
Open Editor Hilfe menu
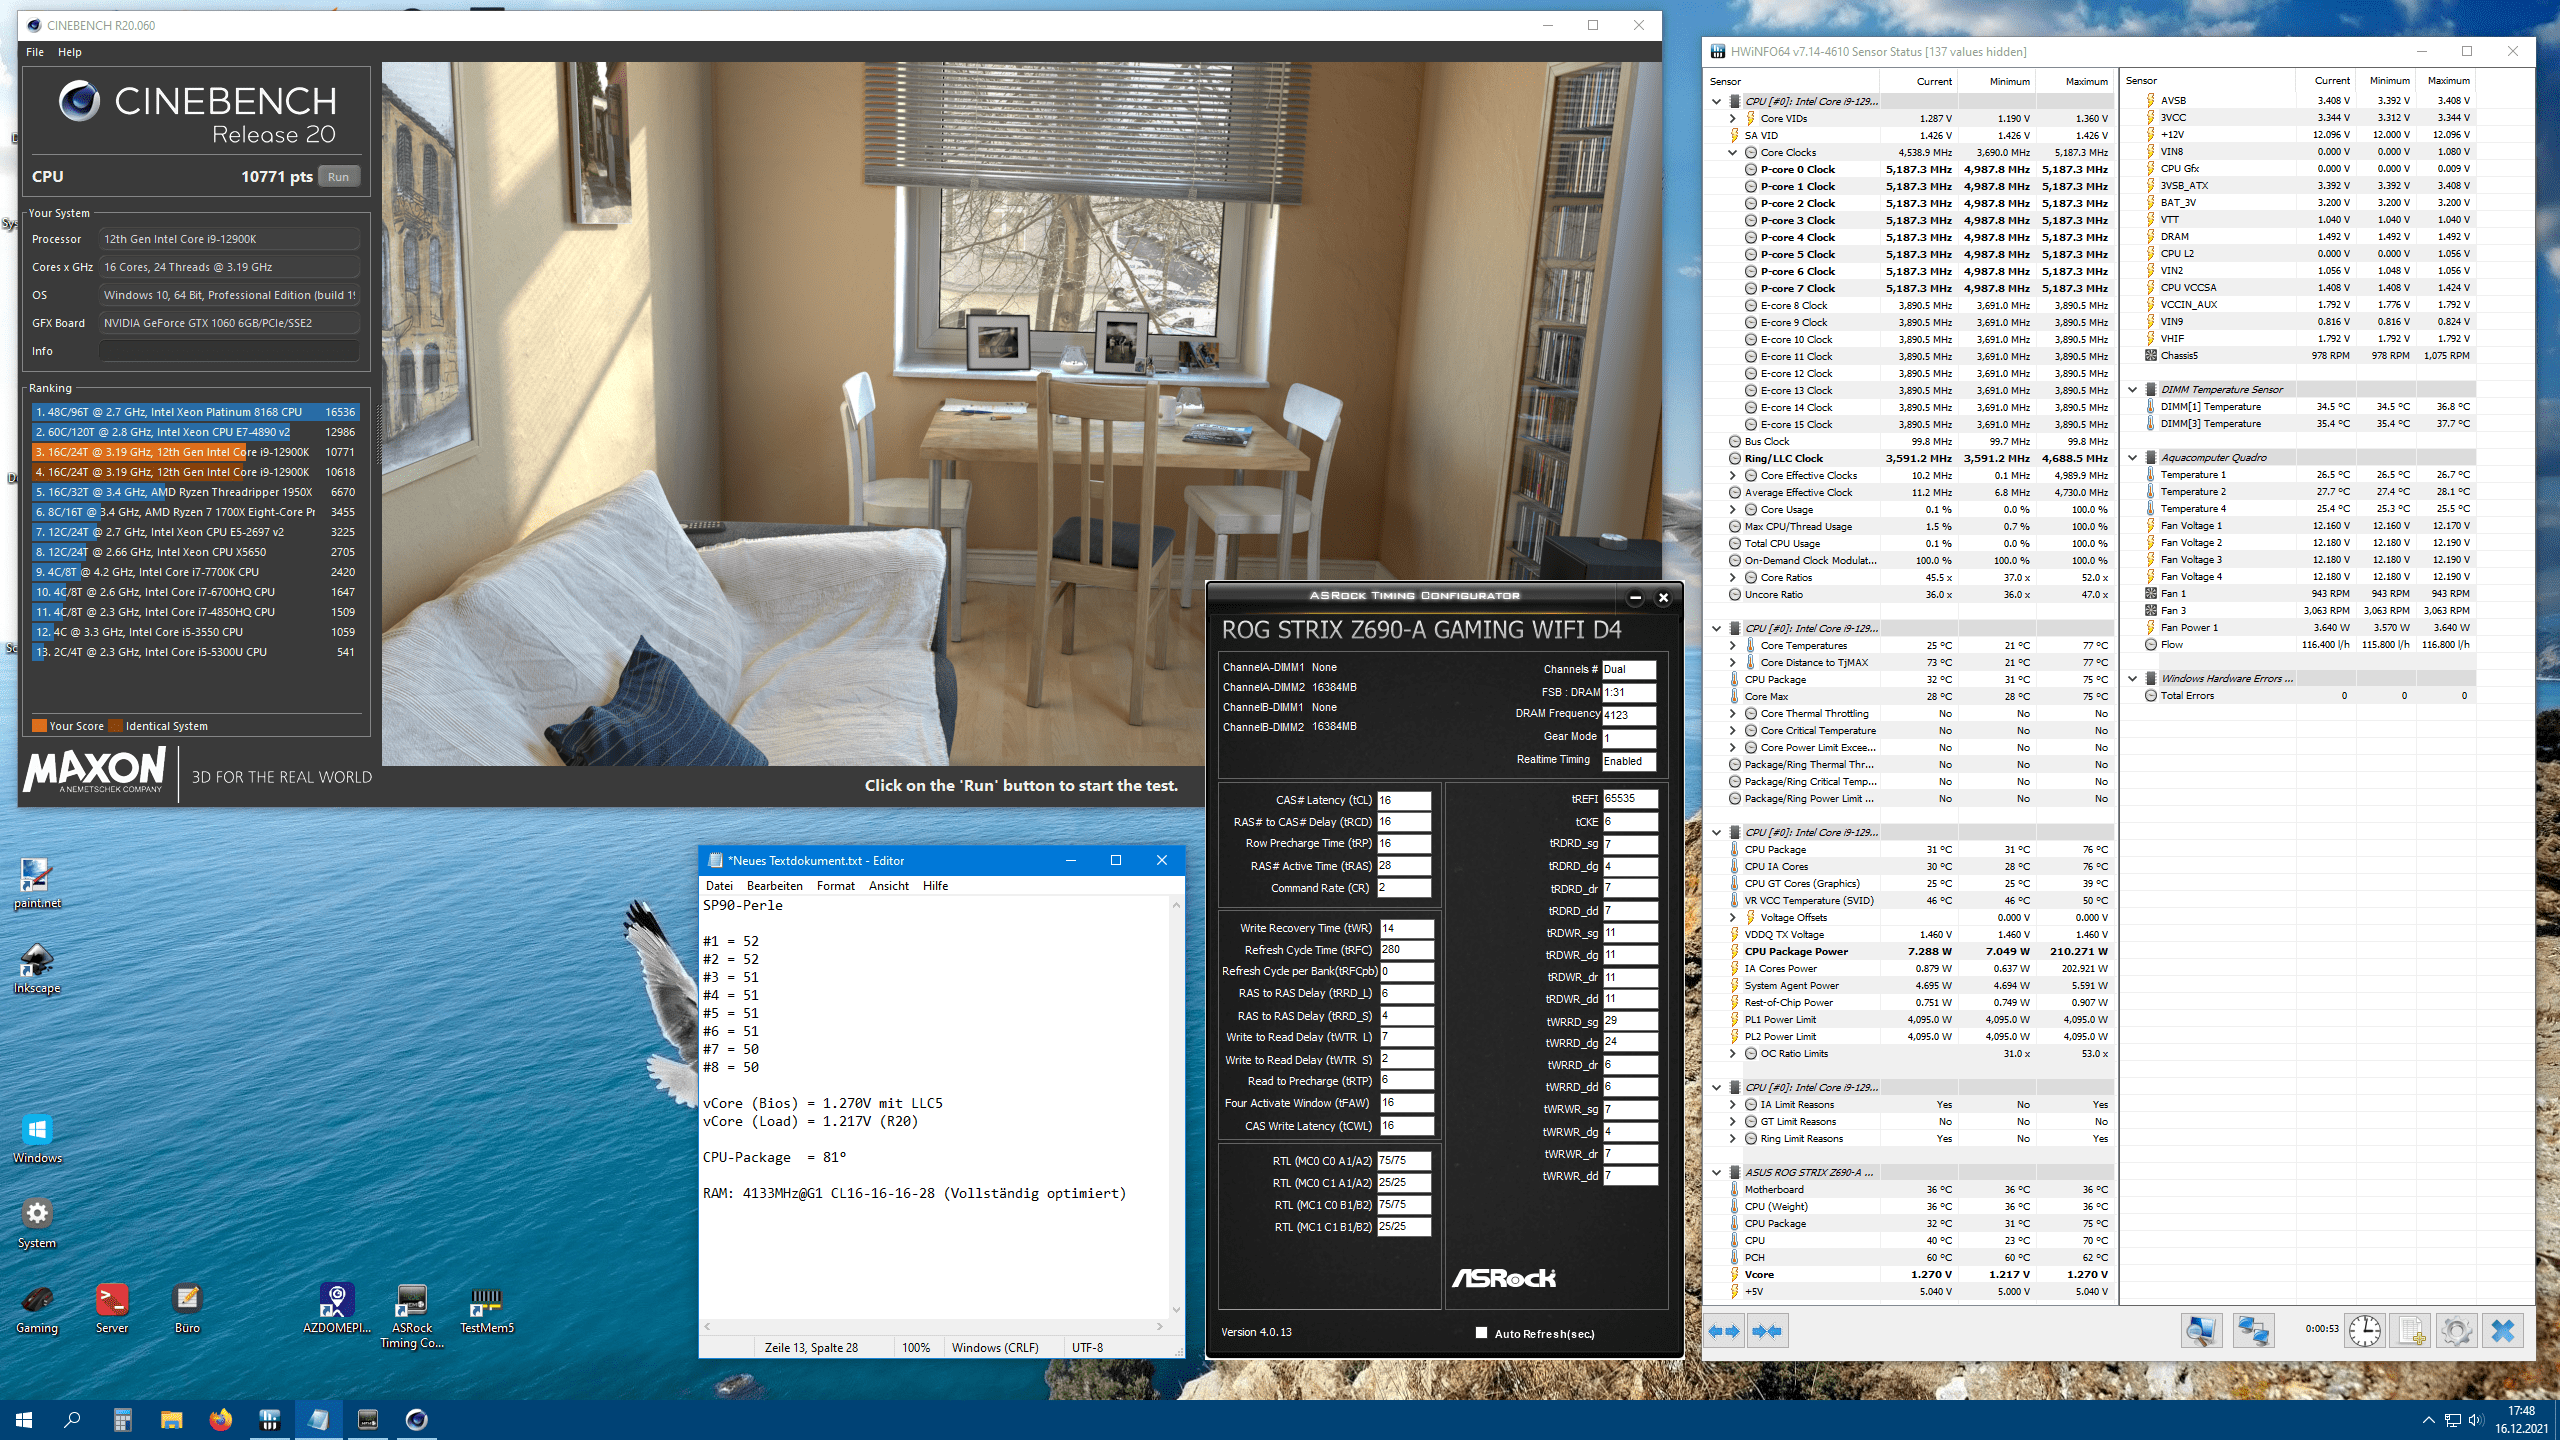pyautogui.click(x=936, y=886)
